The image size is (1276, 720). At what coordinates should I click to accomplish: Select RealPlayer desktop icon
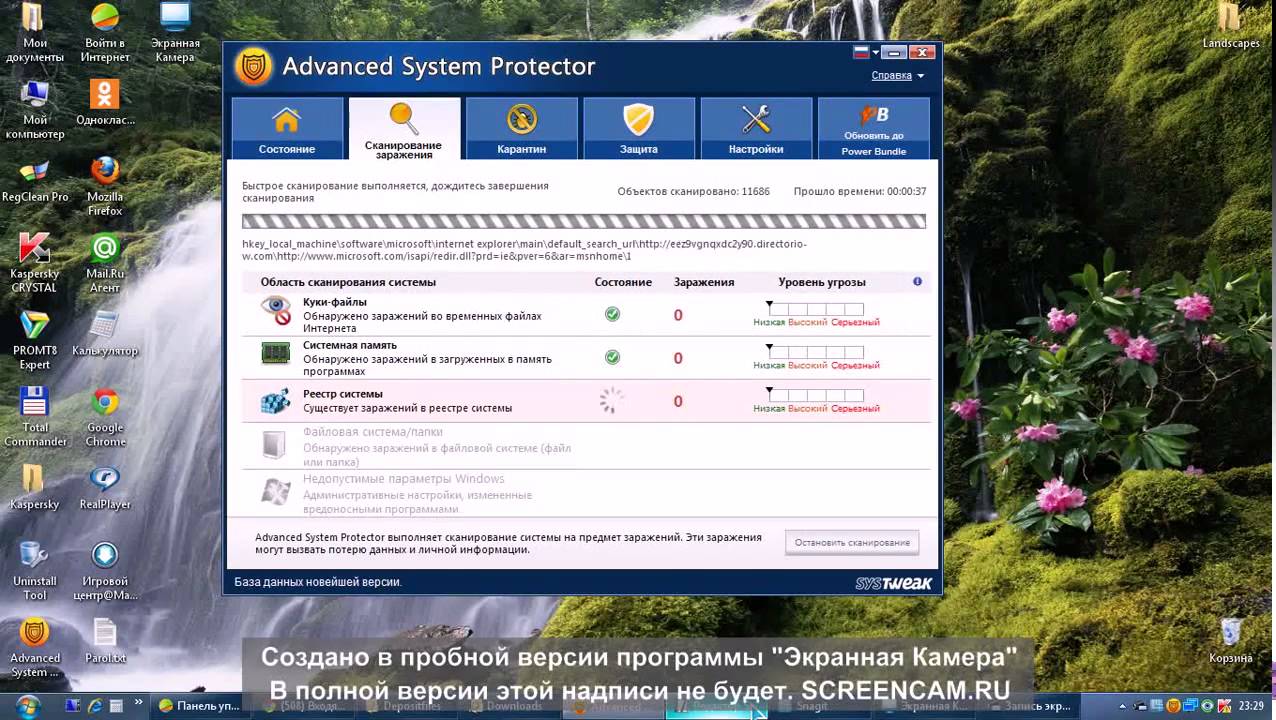coord(105,488)
